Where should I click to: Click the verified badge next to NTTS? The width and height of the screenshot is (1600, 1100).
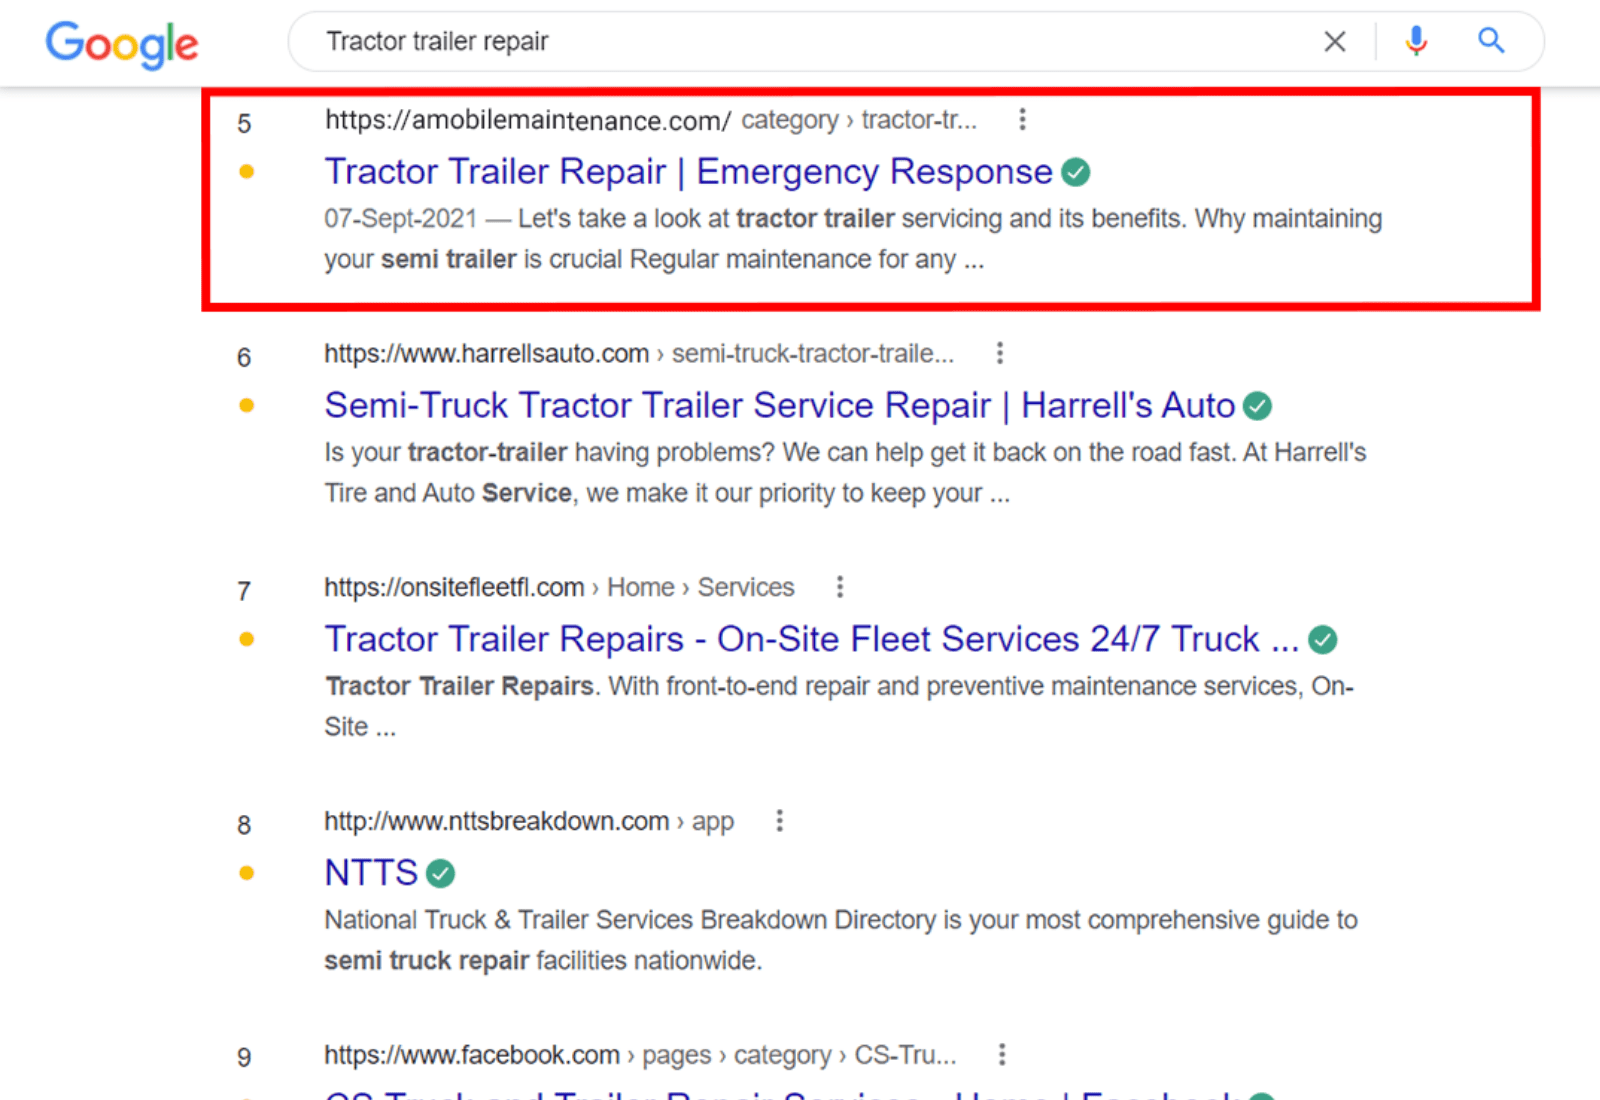(x=440, y=872)
